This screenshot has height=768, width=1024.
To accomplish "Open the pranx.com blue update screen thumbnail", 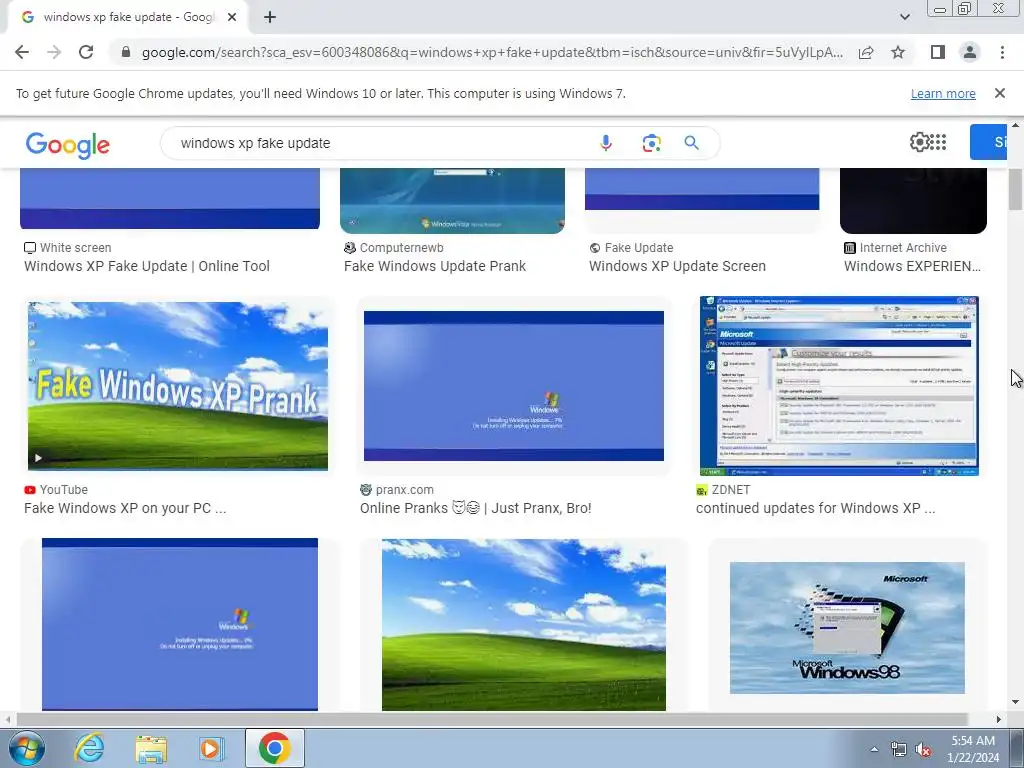I will click(514, 386).
